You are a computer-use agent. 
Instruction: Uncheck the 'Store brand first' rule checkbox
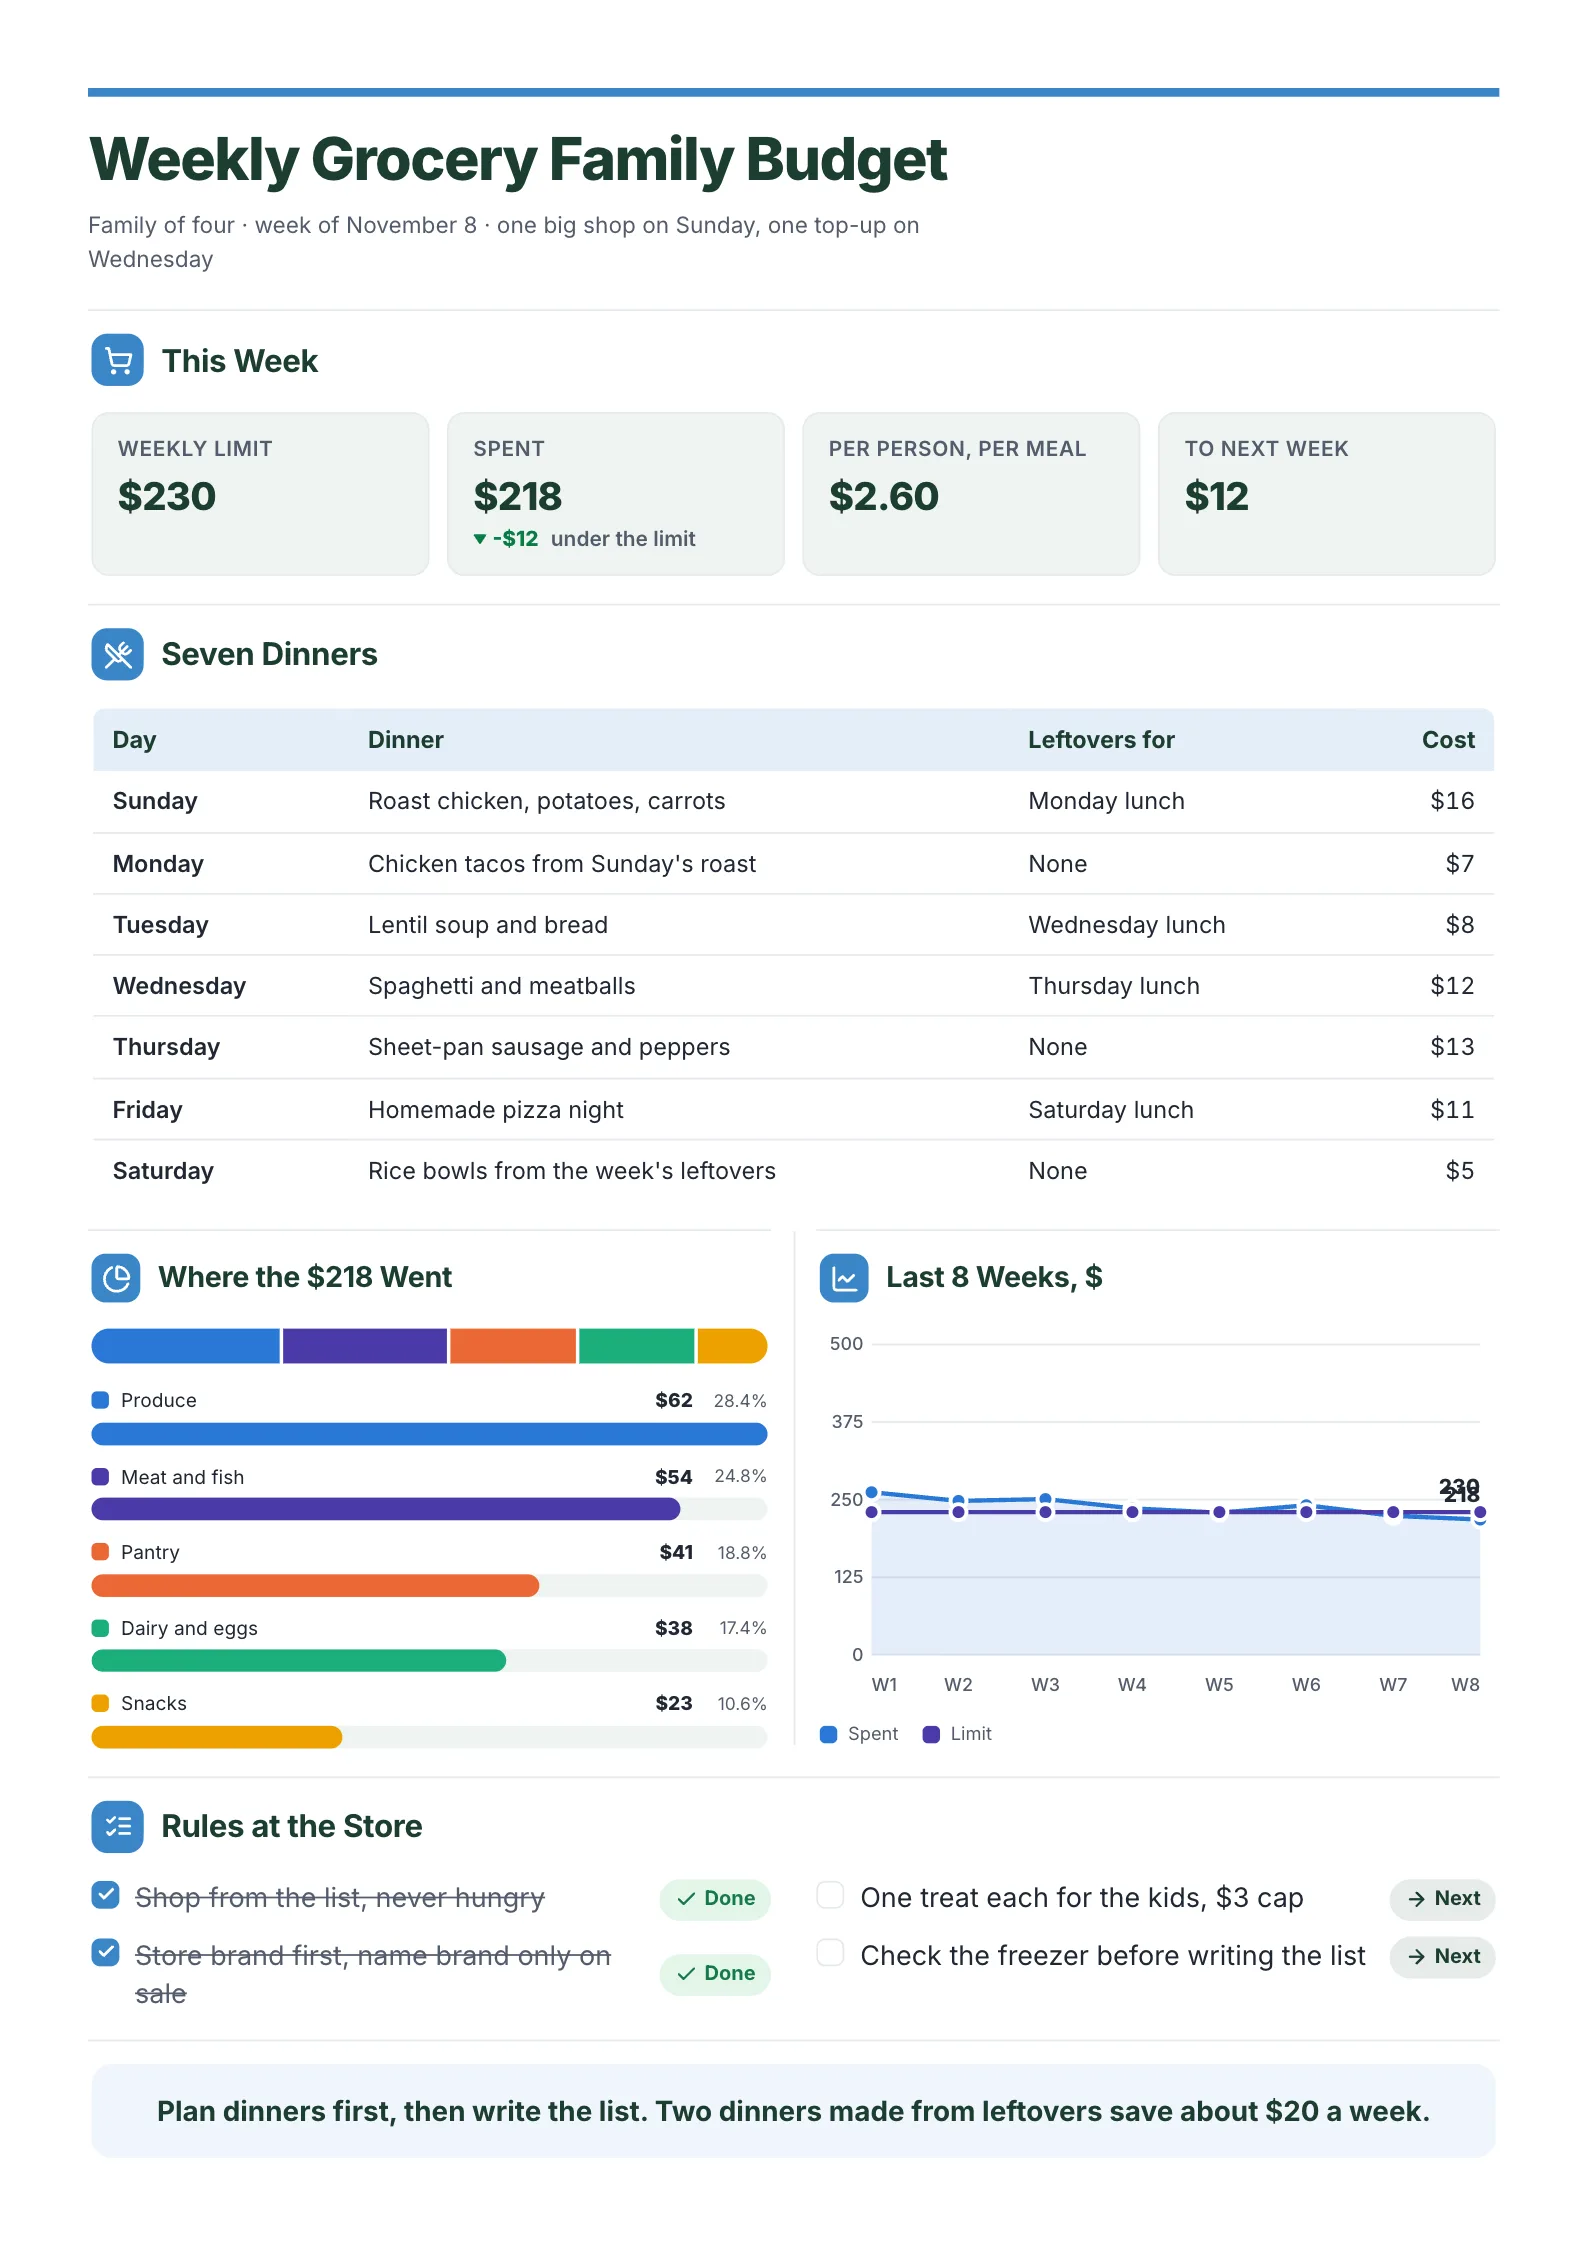pyautogui.click(x=105, y=1953)
